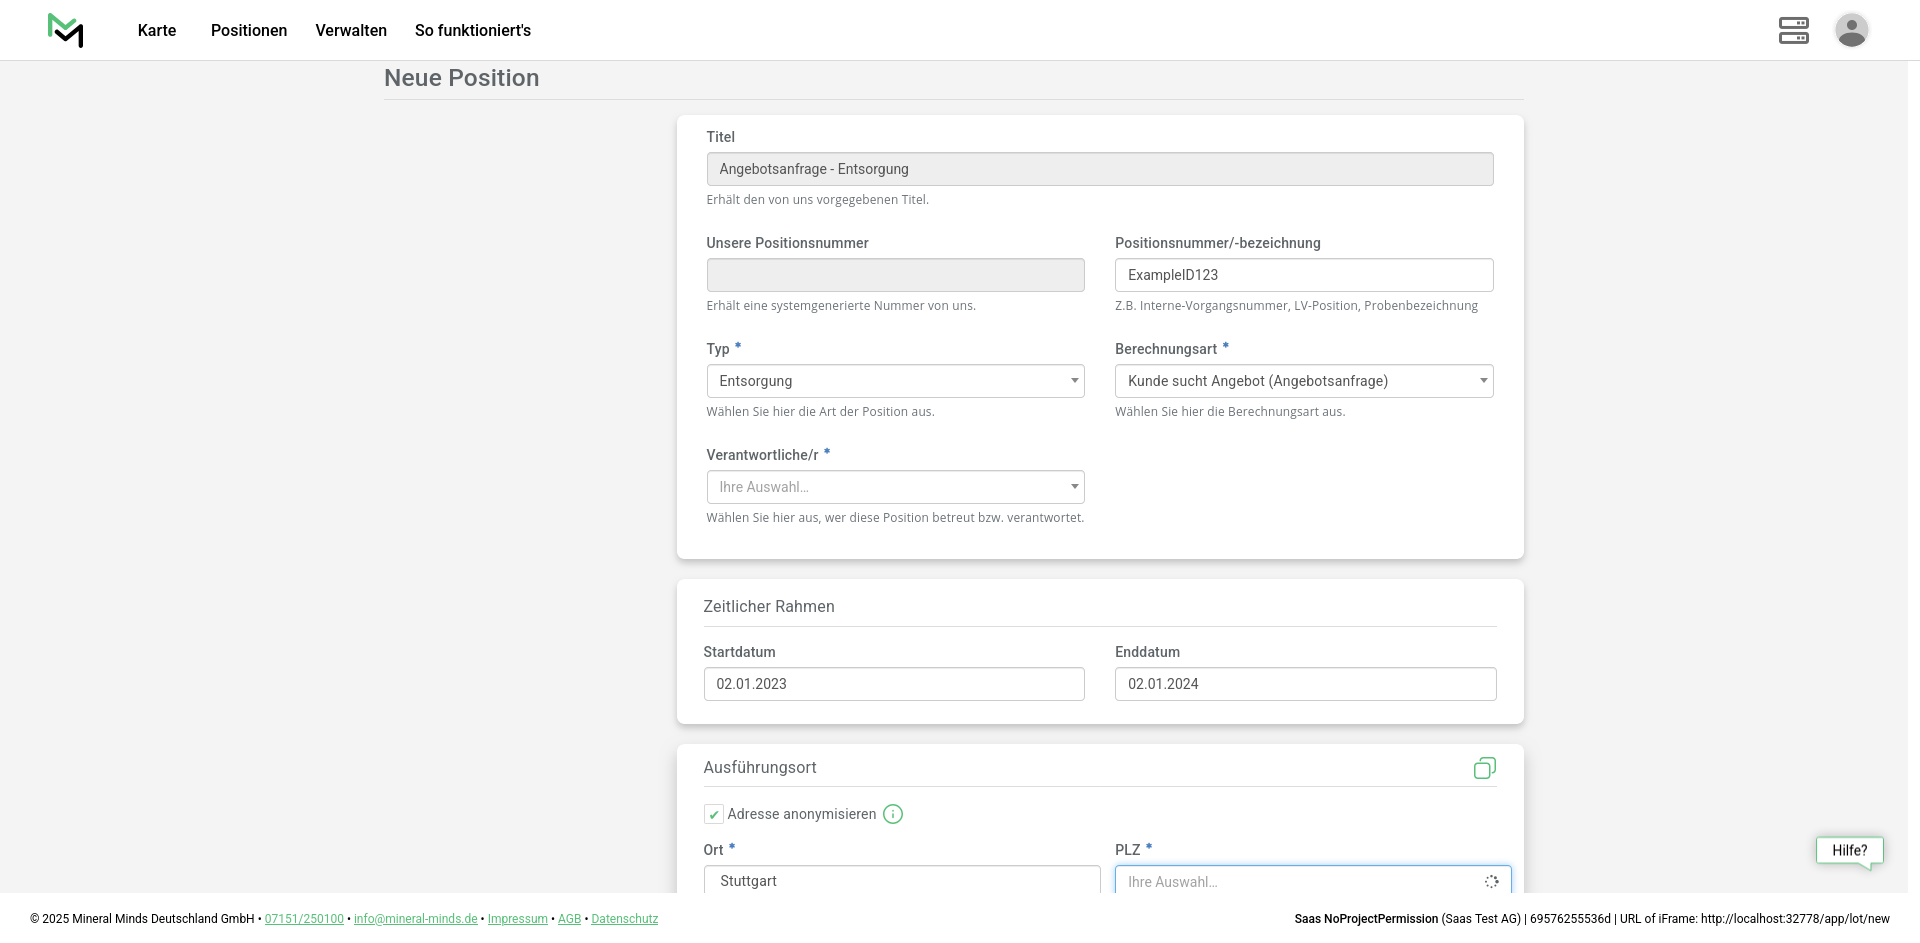Open the server list icon in header
Screen dimensions: 1920x943
(x=1793, y=30)
